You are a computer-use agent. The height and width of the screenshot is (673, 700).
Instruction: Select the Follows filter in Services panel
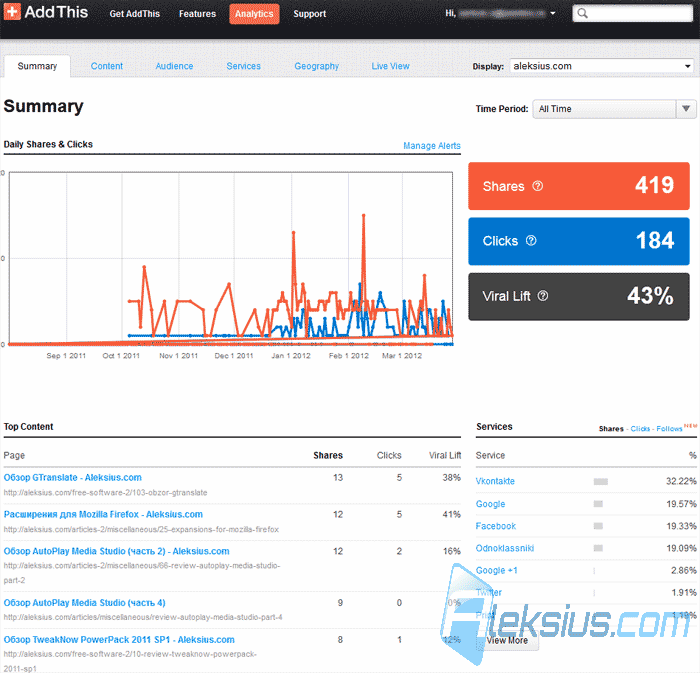click(x=669, y=428)
